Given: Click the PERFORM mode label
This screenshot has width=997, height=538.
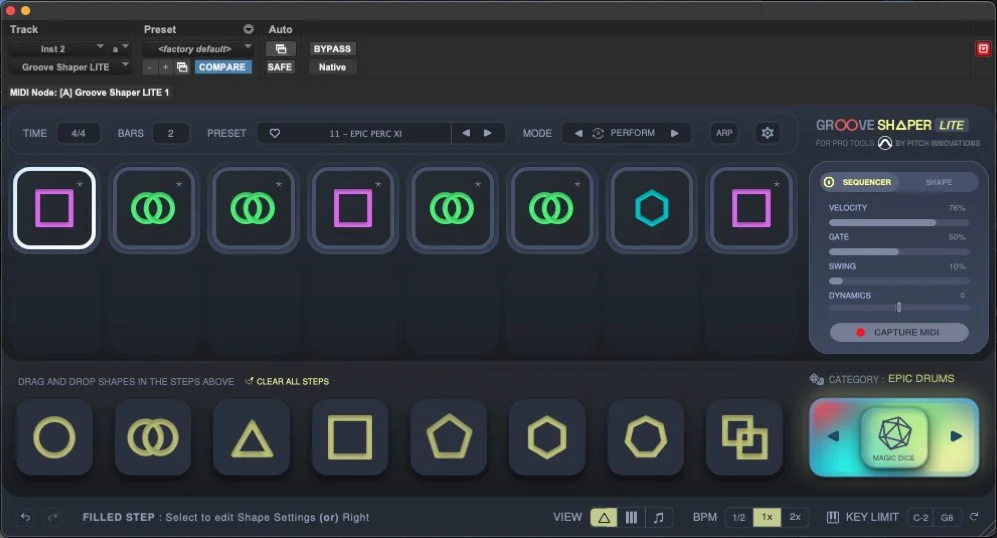Looking at the screenshot, I should pyautogui.click(x=633, y=133).
